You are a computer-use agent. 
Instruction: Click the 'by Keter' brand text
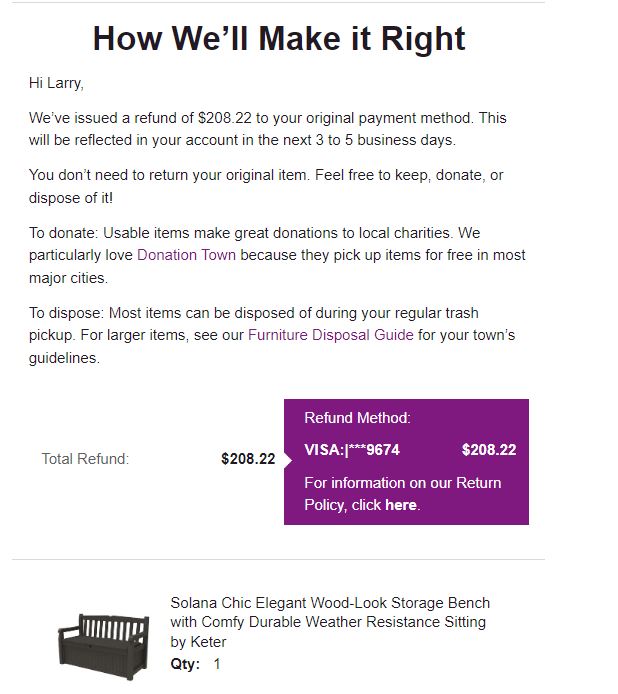198,642
